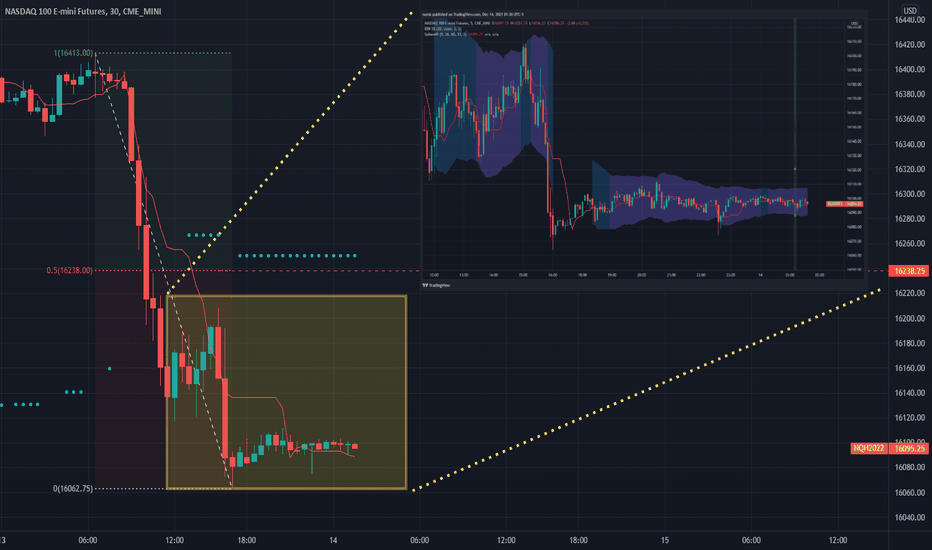Click 16400.00 on the price axis
The height and width of the screenshot is (550, 932).
click(909, 70)
